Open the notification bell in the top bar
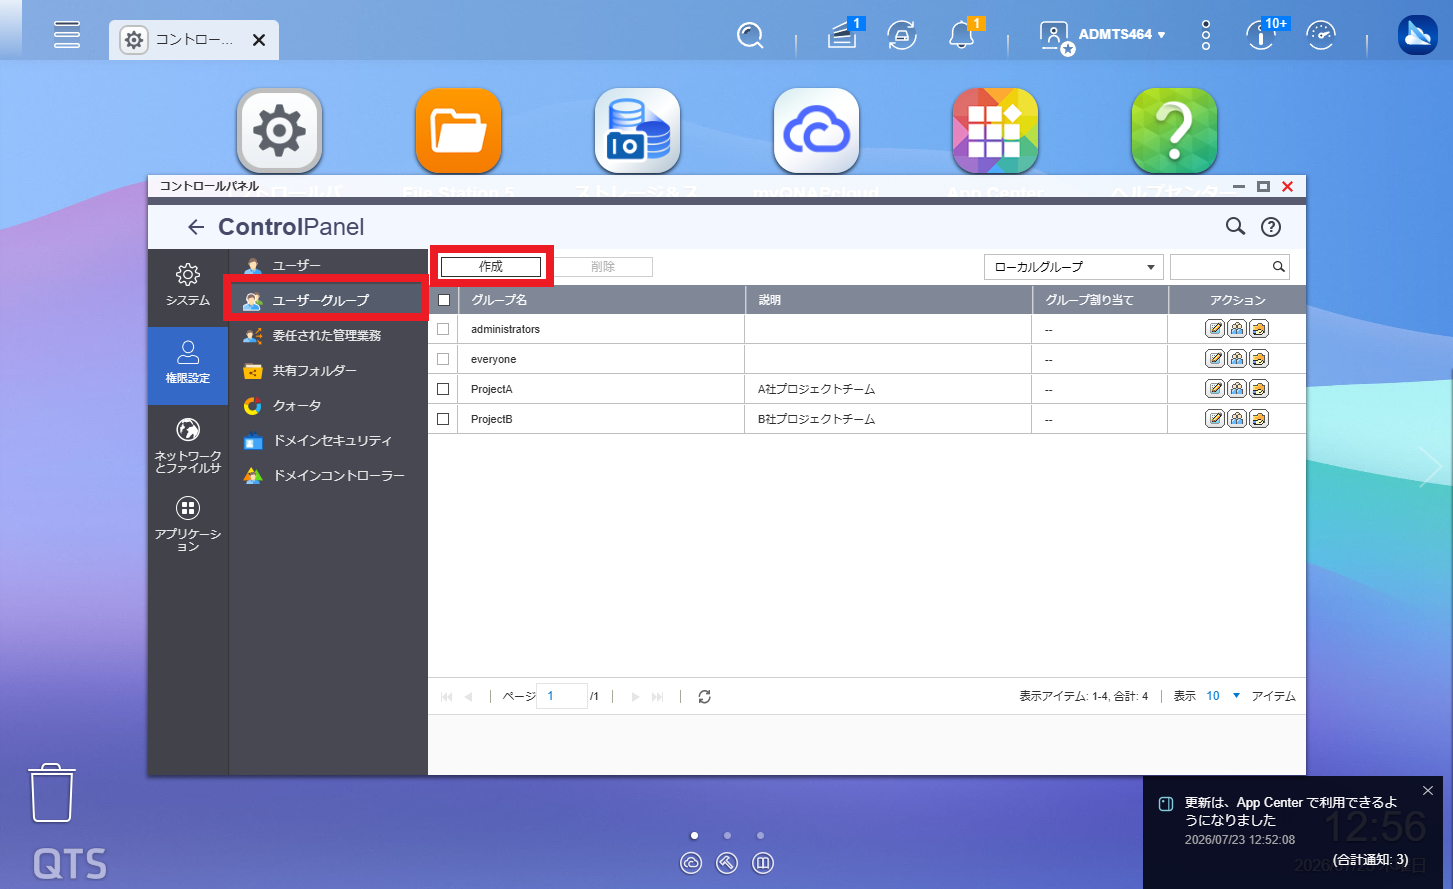The width and height of the screenshot is (1453, 889). pyautogui.click(x=961, y=36)
